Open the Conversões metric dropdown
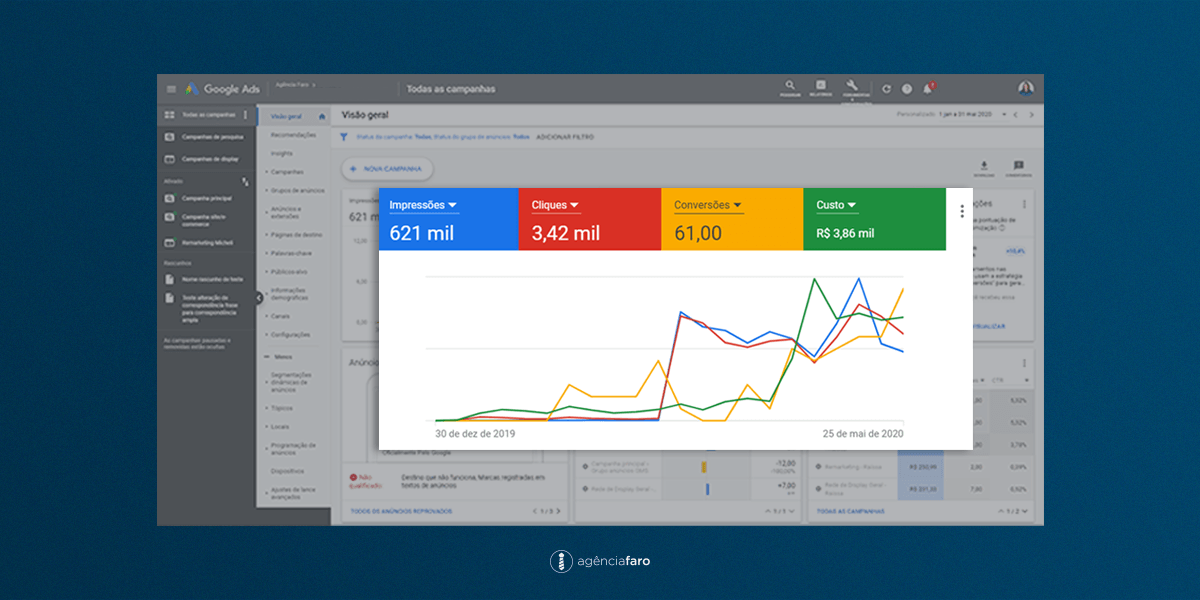Viewport: 1200px width, 600px height. [708, 205]
